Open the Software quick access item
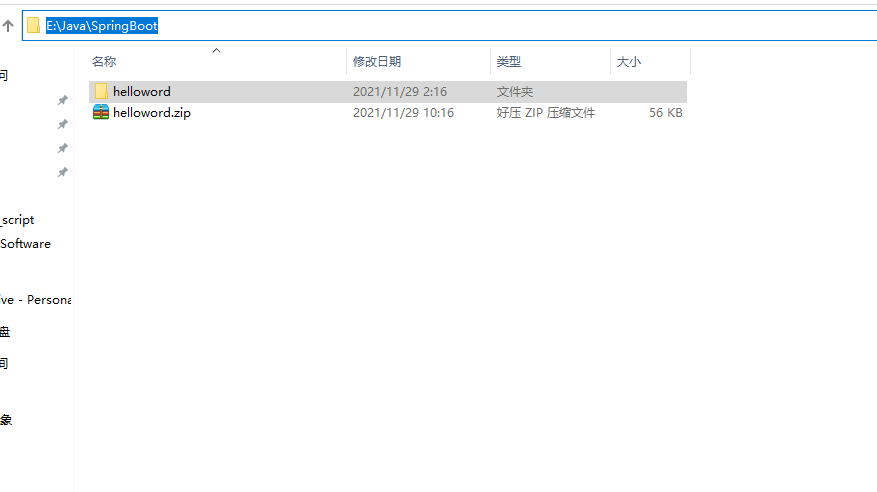877x492 pixels. point(25,244)
